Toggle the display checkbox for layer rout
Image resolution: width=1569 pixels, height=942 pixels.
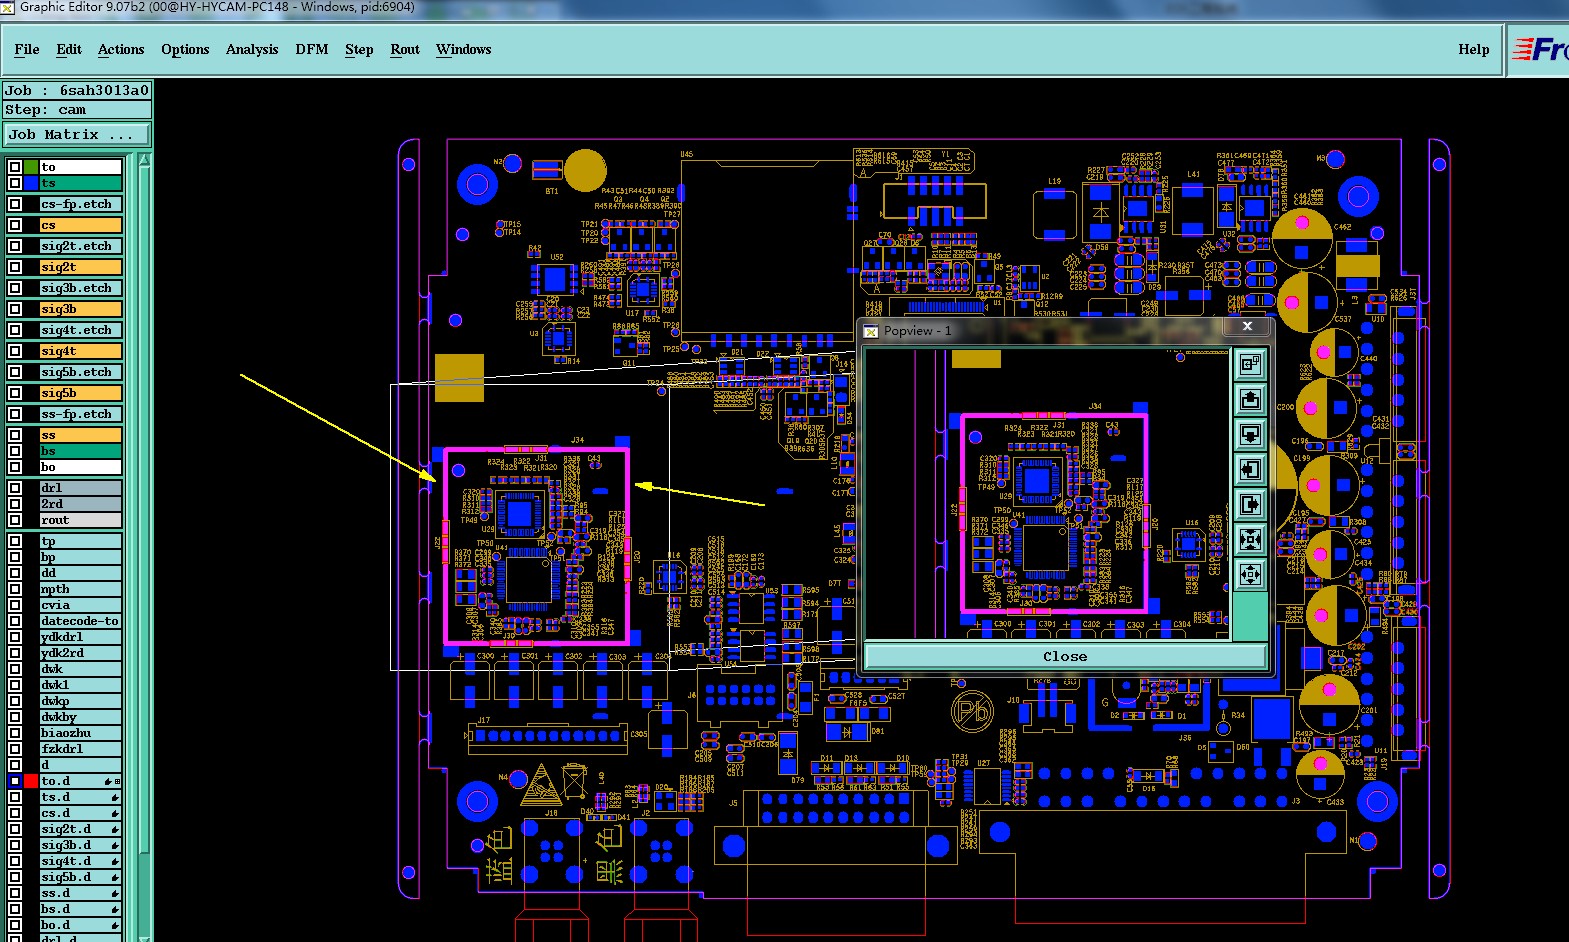[x=15, y=520]
